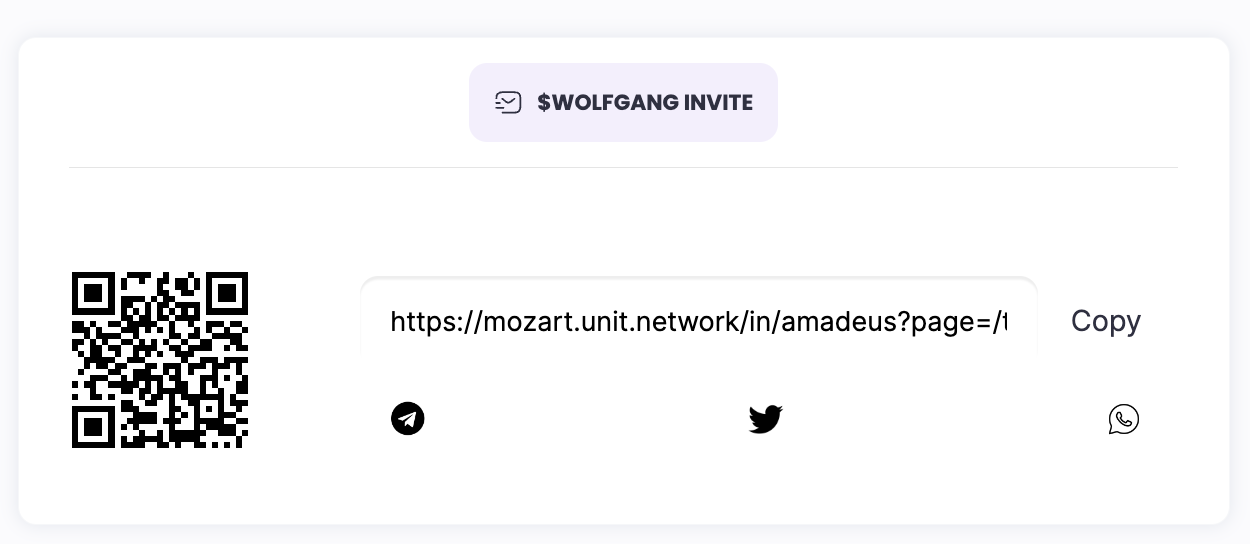Click the amadeus invite link text
The width and height of the screenshot is (1250, 544).
(x=698, y=321)
